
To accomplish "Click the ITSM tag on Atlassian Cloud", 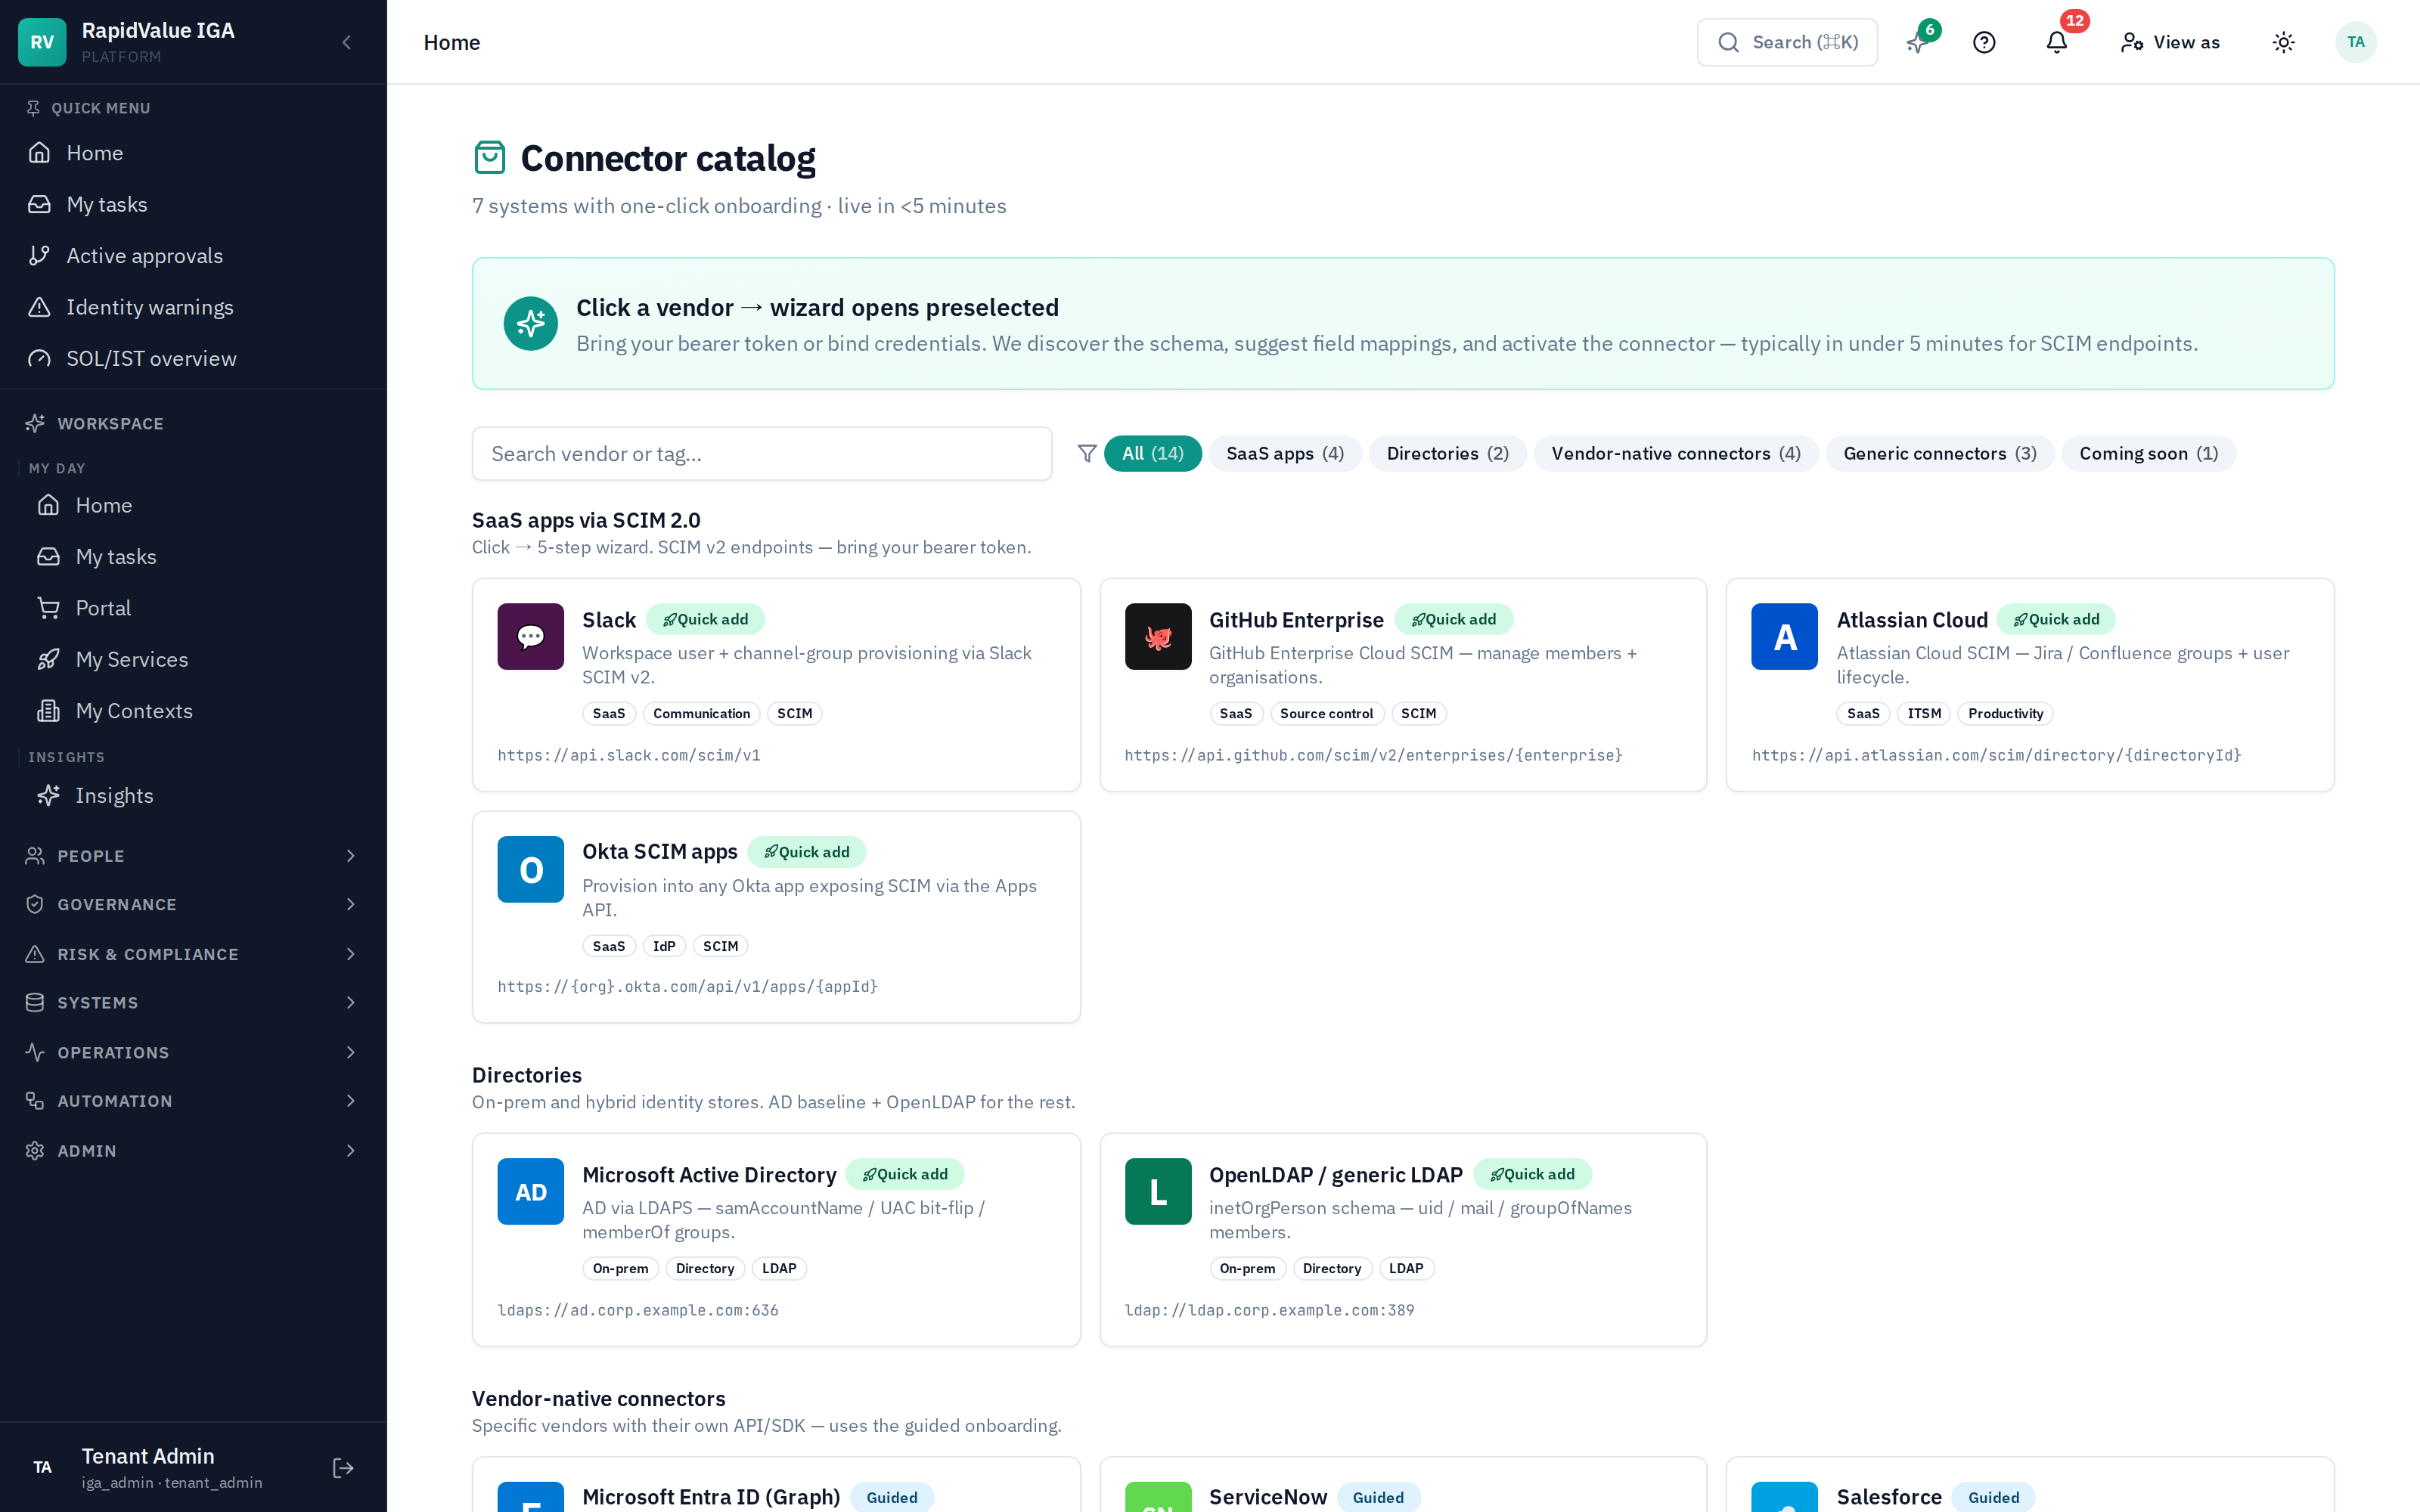I will click(1924, 713).
